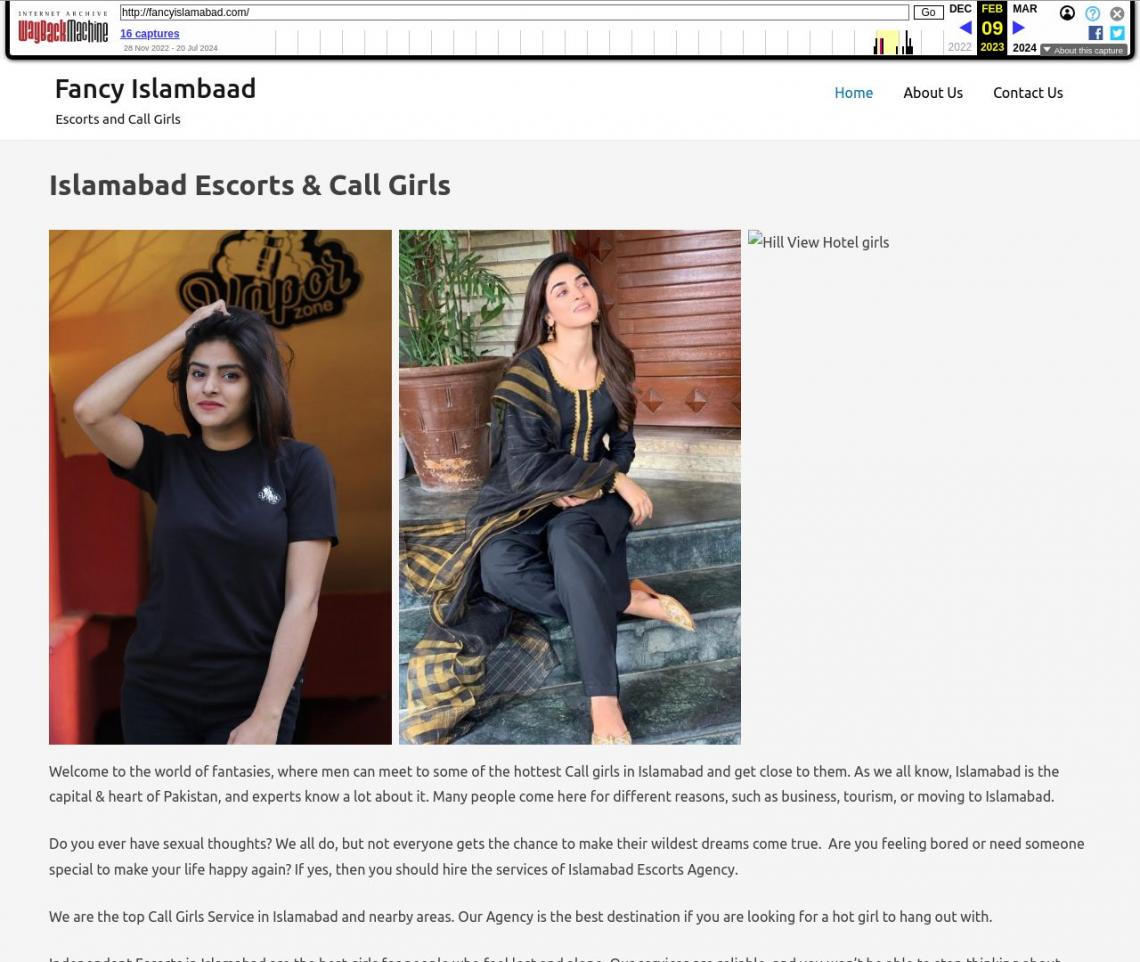The width and height of the screenshot is (1140, 962).
Task: Select the 2022 year in capture calendar
Action: (x=960, y=47)
